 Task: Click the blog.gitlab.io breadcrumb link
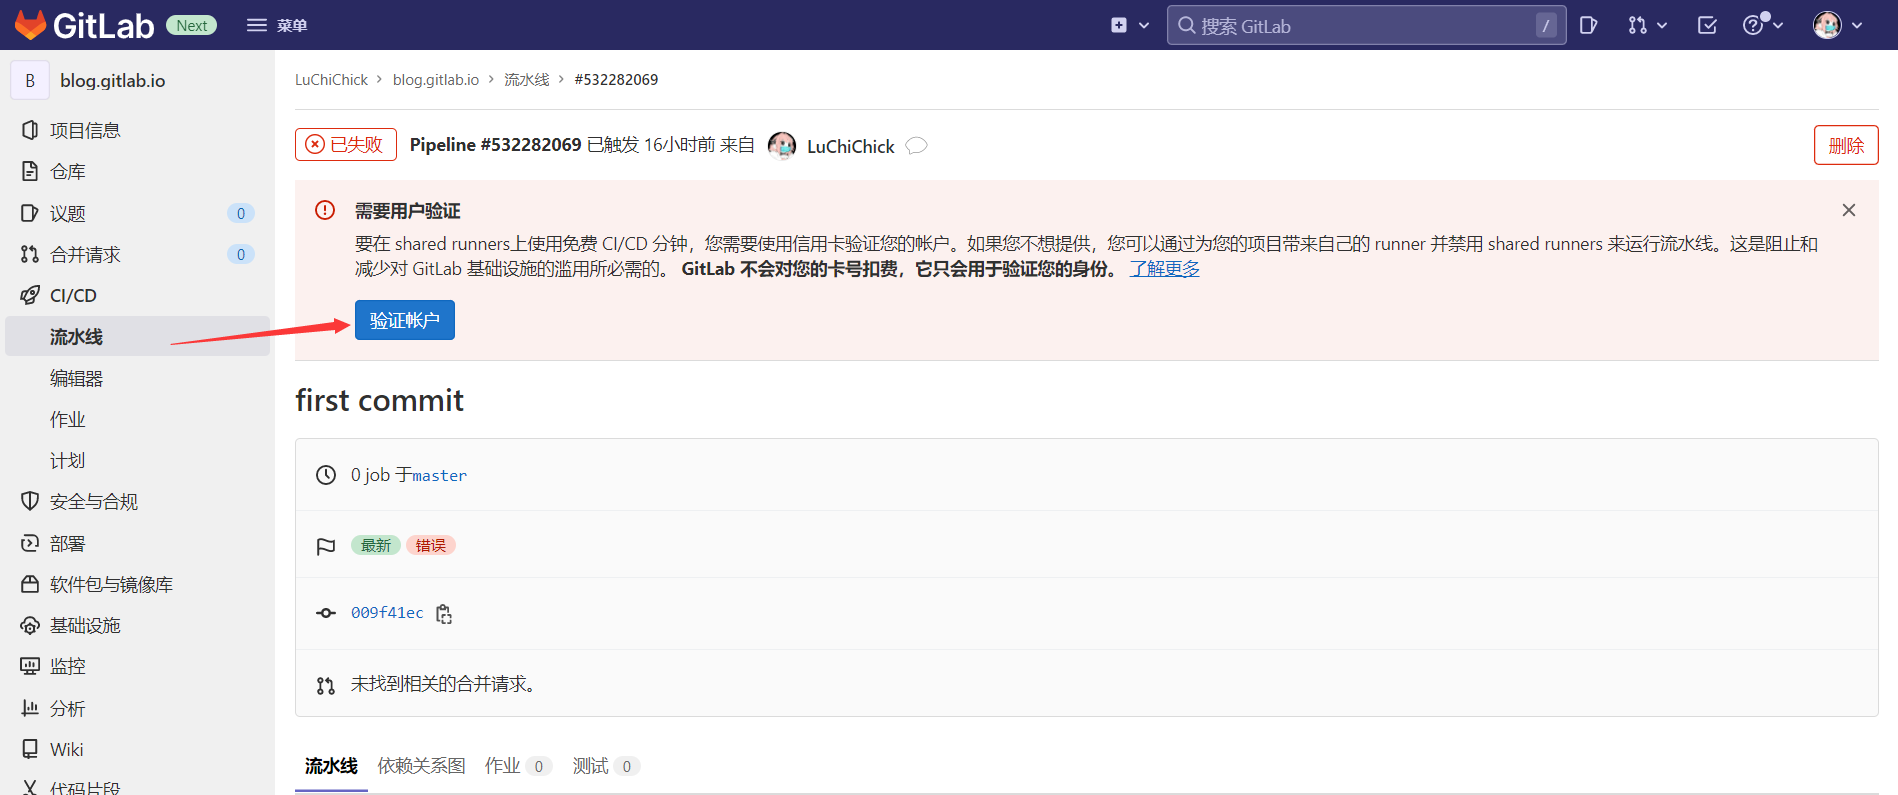coord(436,79)
